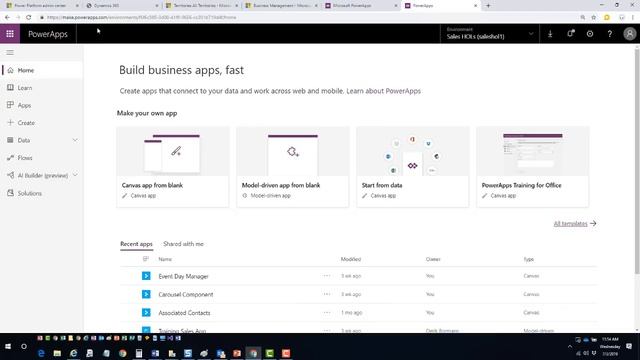Open more options for Event Day Manager

coord(327,276)
